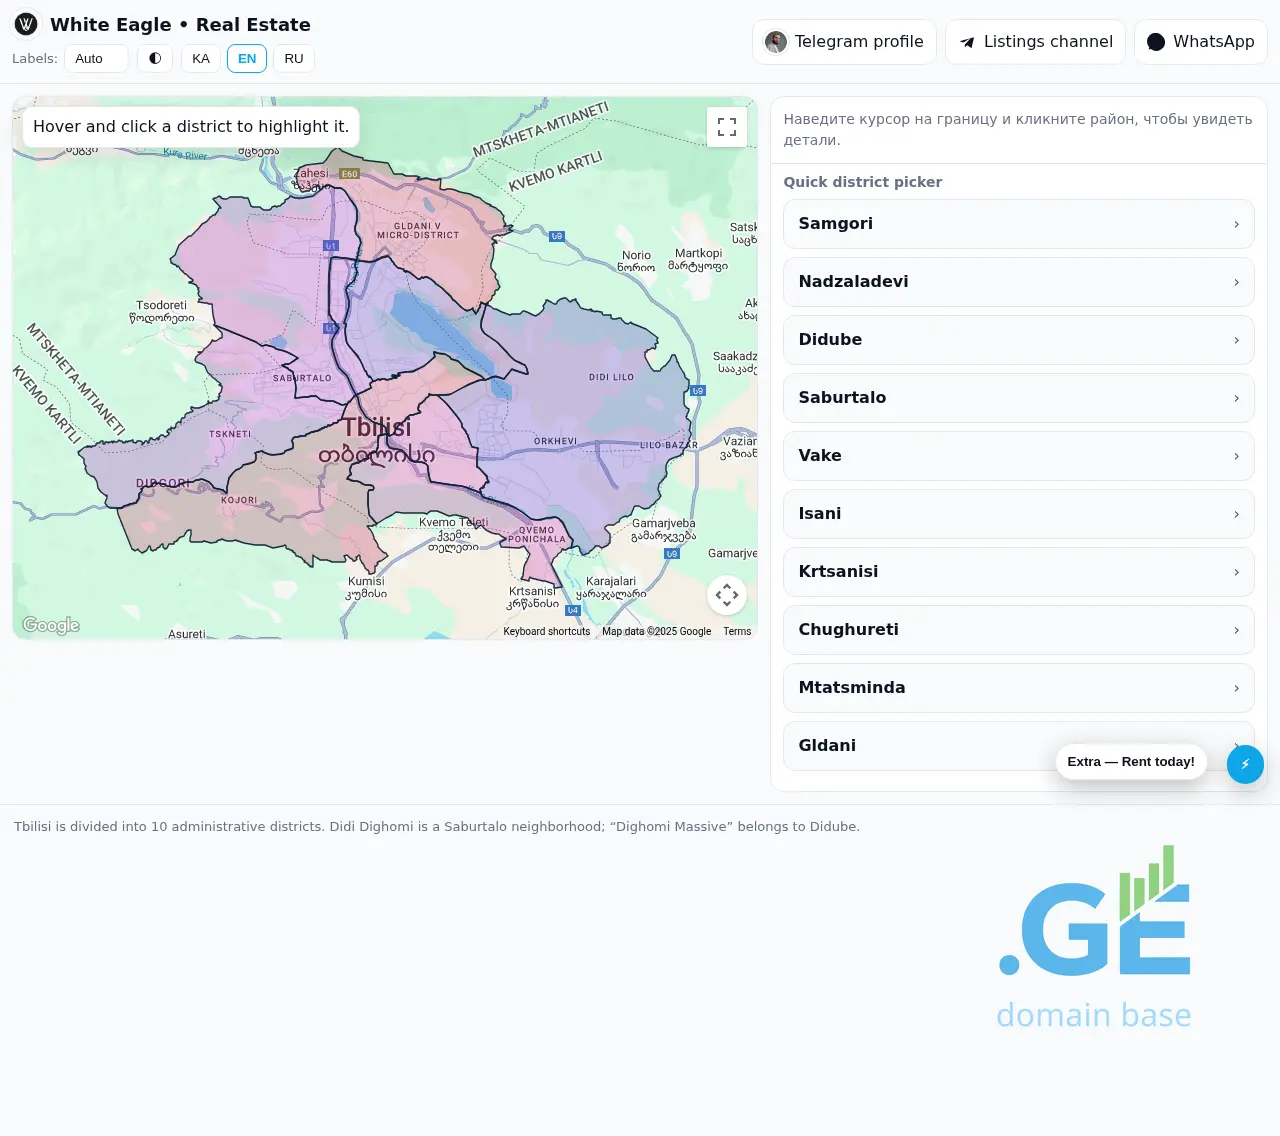Screen dimensions: 1280x1136
Task: Toggle the dark/light theme contrast button
Action: coord(155,59)
